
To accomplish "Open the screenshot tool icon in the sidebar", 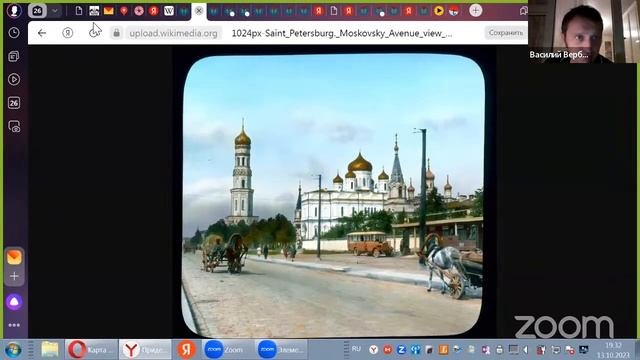I will tap(14, 127).
